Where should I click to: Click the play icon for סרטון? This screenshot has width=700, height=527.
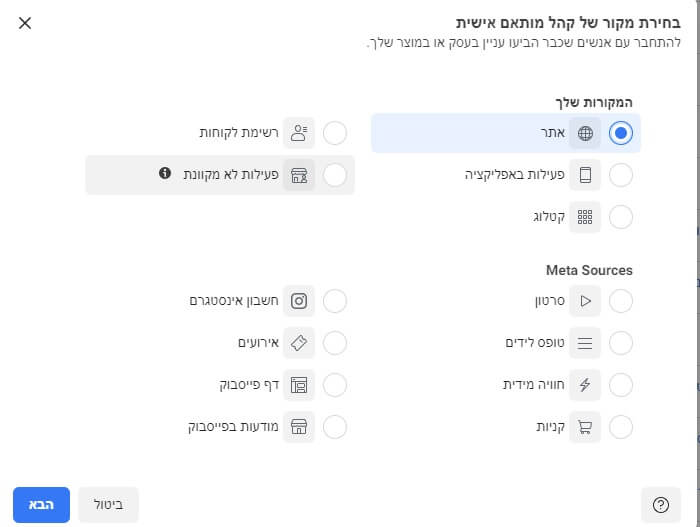pyautogui.click(x=585, y=300)
